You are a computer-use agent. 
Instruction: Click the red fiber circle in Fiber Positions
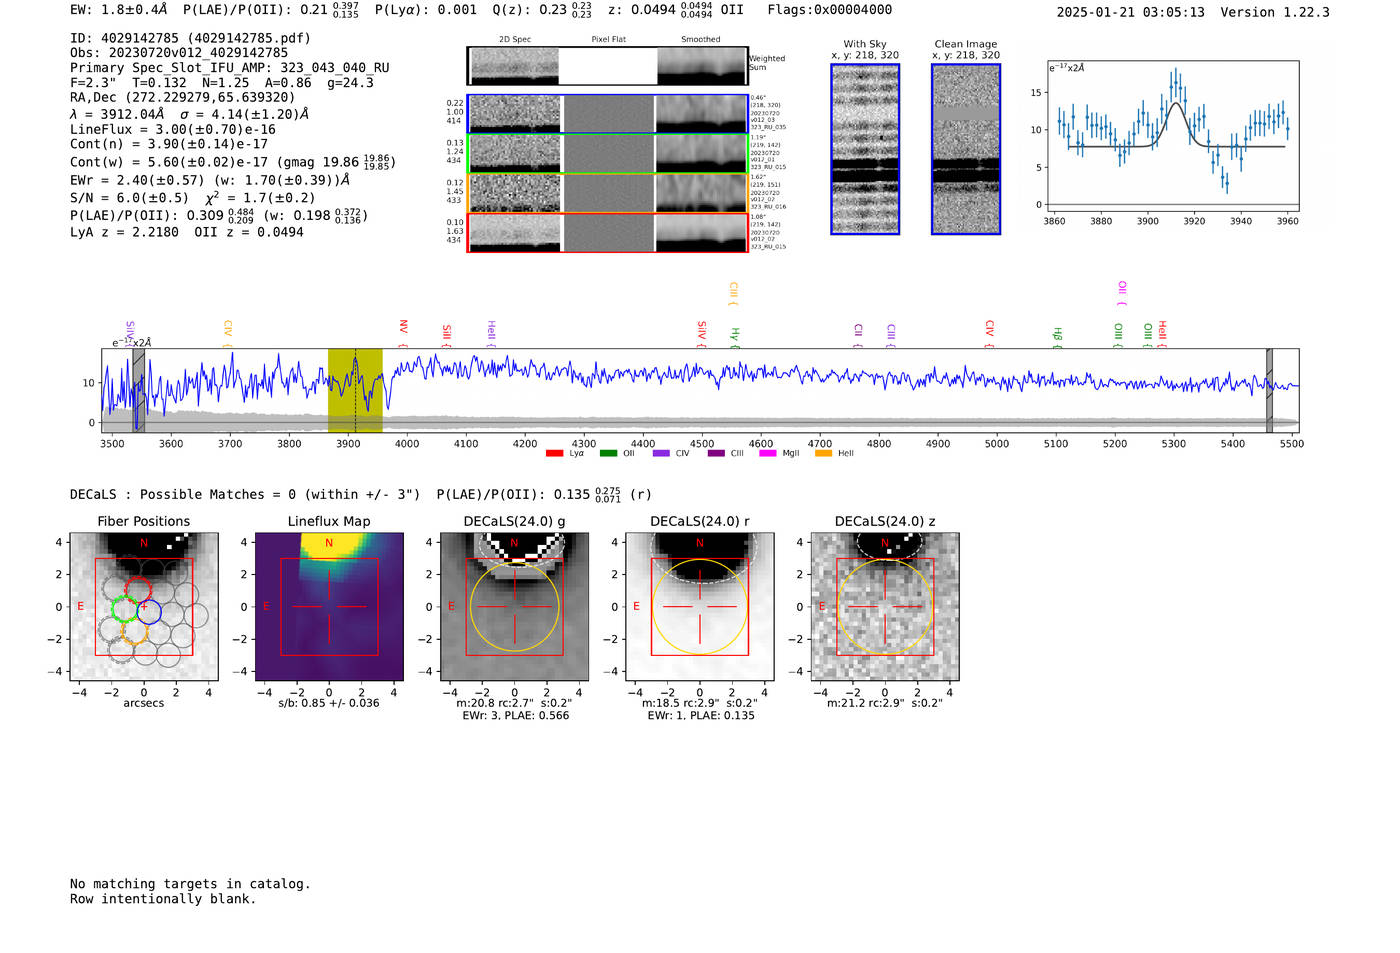pos(138,590)
